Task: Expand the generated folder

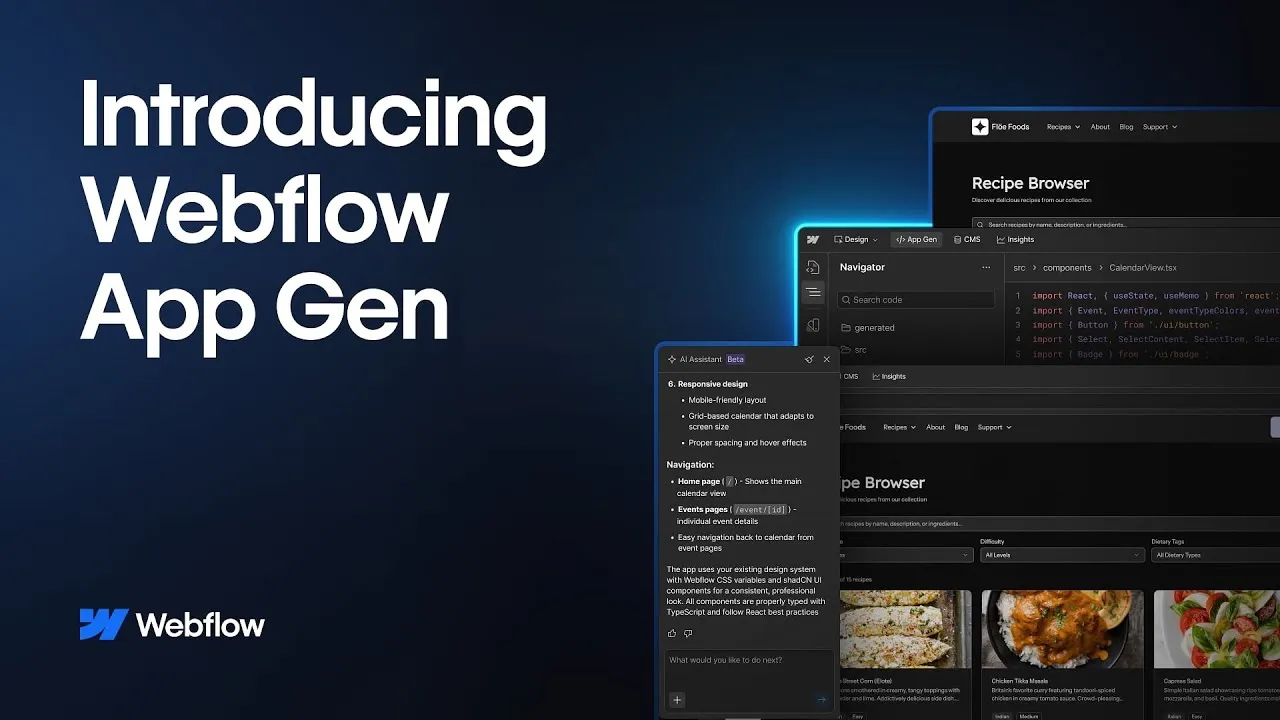Action: (x=868, y=327)
